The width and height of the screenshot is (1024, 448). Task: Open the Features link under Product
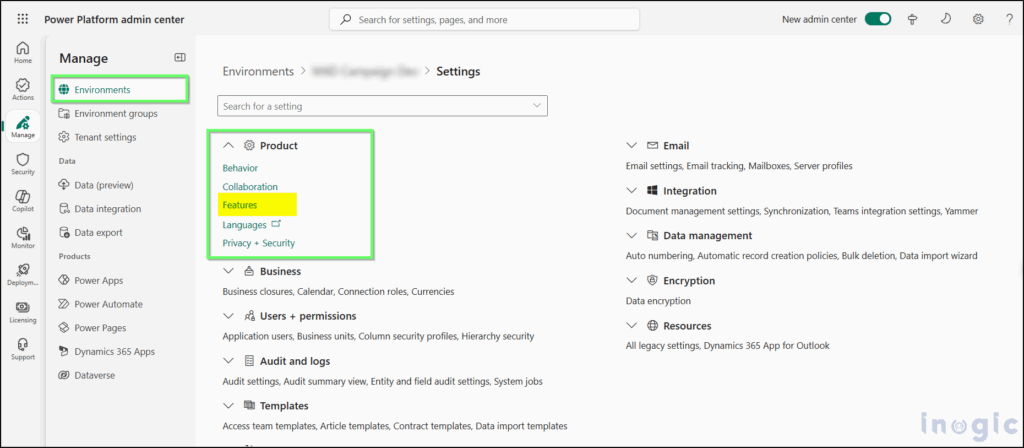click(240, 205)
